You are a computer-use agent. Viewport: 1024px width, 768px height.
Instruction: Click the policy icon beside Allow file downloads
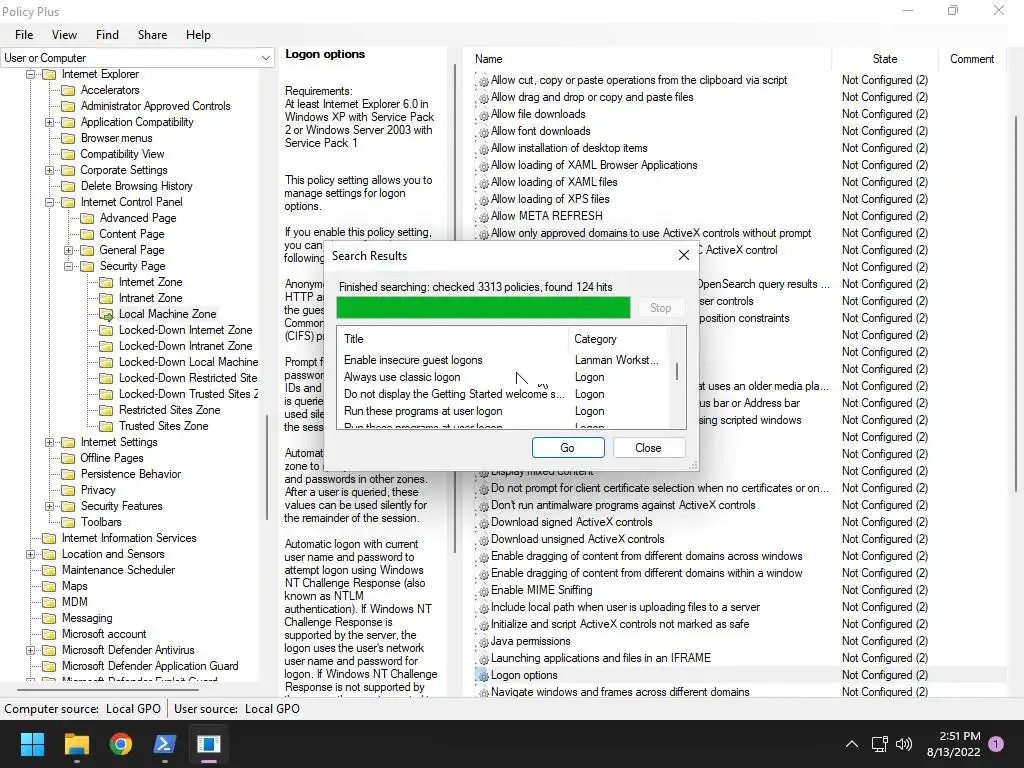(x=483, y=115)
